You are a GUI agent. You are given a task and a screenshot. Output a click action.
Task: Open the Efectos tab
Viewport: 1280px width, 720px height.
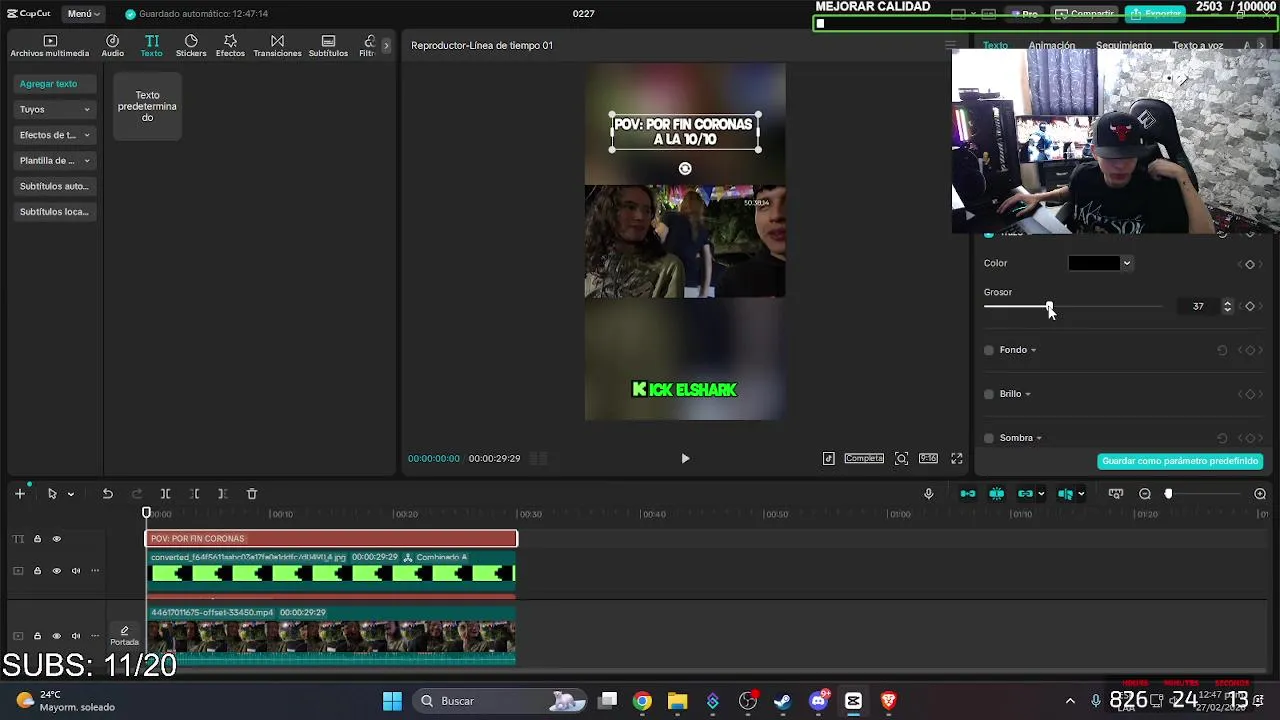[230, 46]
